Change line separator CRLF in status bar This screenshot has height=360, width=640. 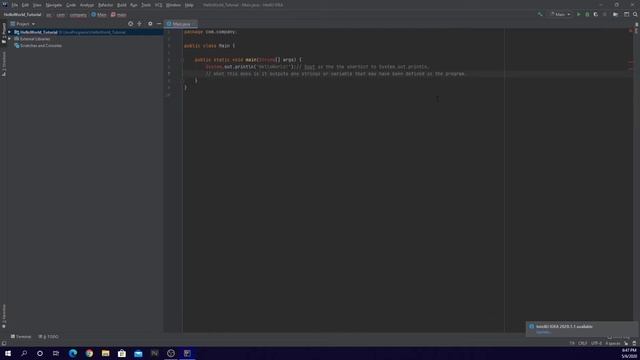coord(582,343)
